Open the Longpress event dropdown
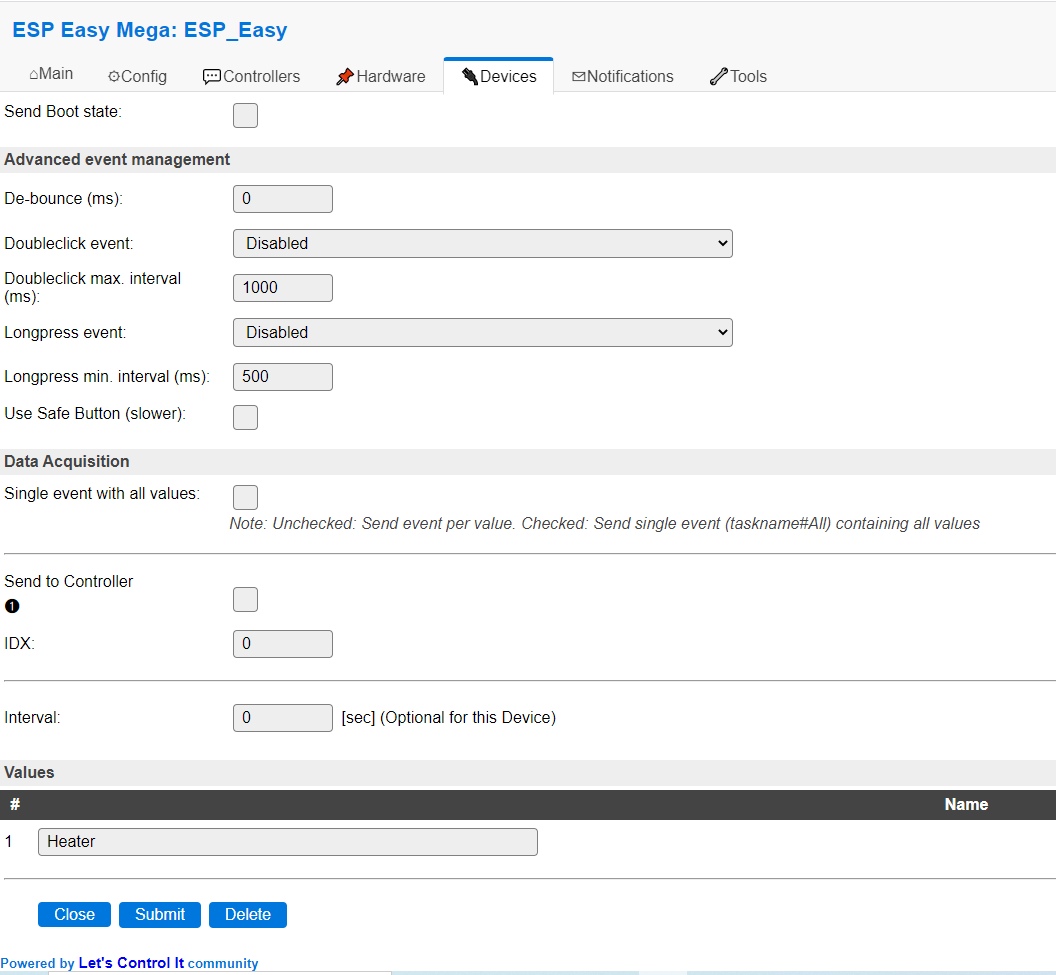The width and height of the screenshot is (1056, 975). (483, 333)
